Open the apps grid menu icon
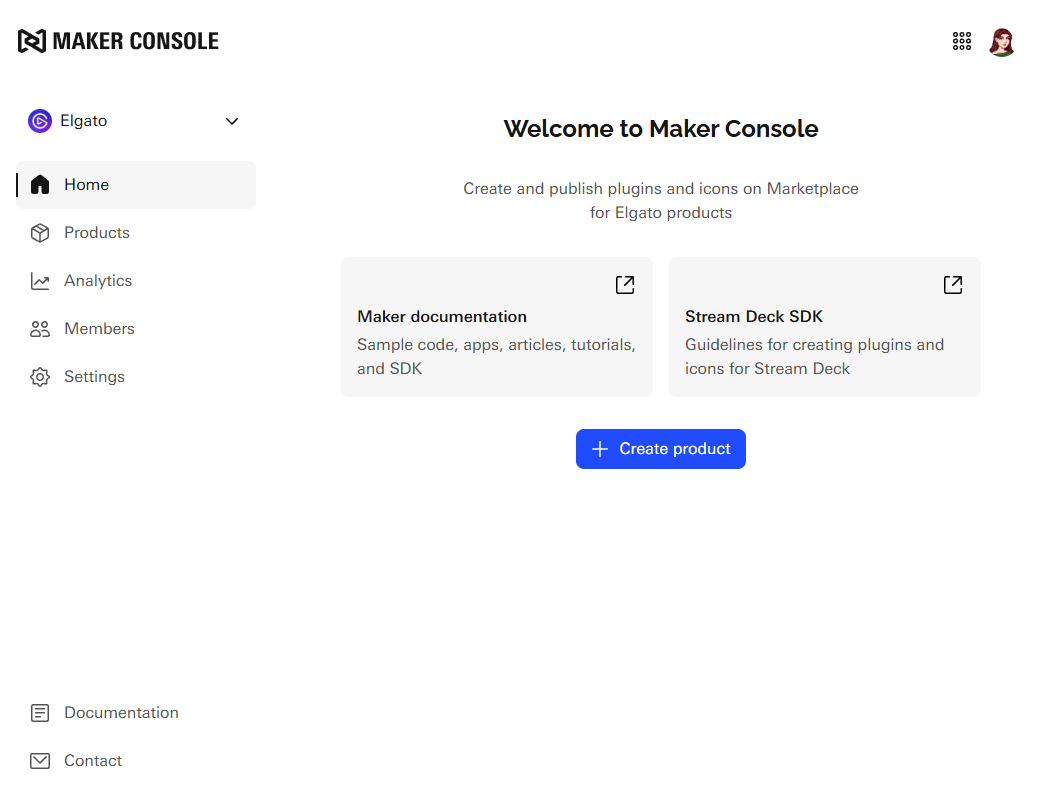The width and height of the screenshot is (1050, 800). [962, 41]
